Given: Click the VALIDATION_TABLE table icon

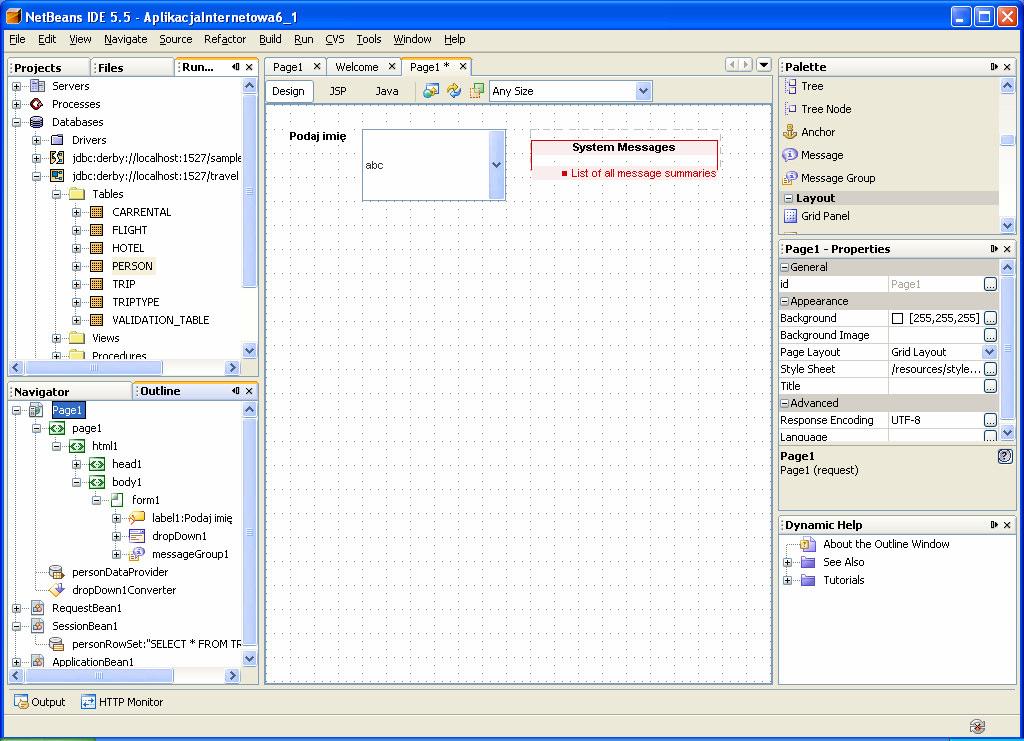Looking at the screenshot, I should pyautogui.click(x=97, y=320).
